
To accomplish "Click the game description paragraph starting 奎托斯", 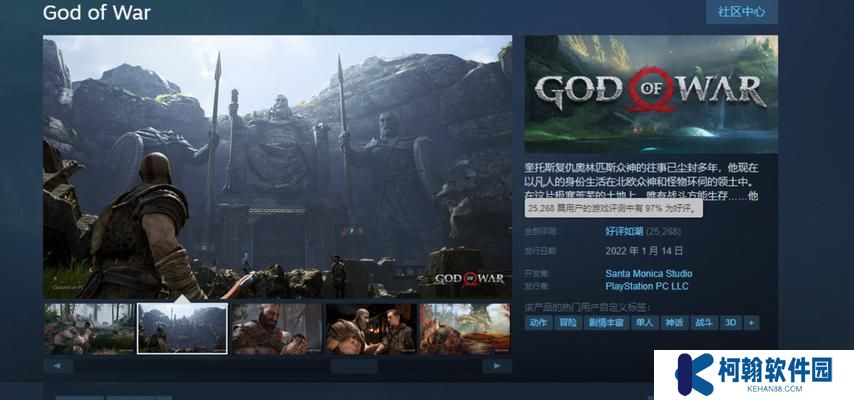I will coord(642,181).
